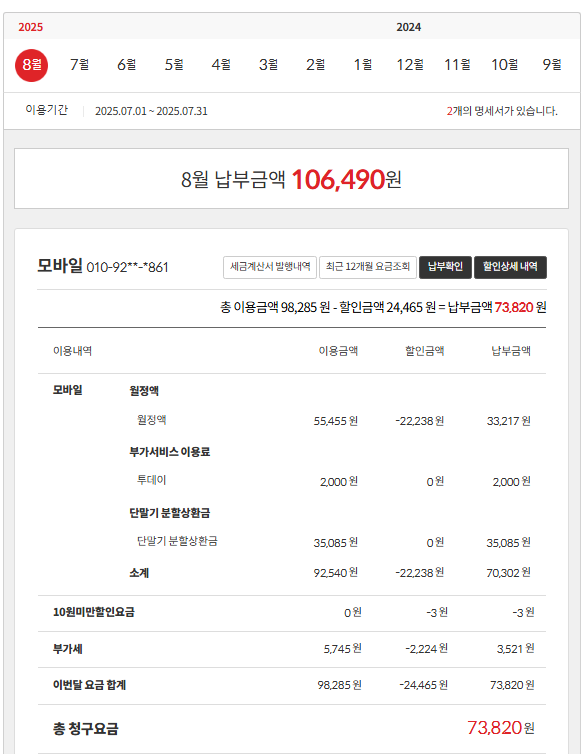Click the 8월 납부금액 106,490원 box
582x754 pixels.
tap(291, 179)
